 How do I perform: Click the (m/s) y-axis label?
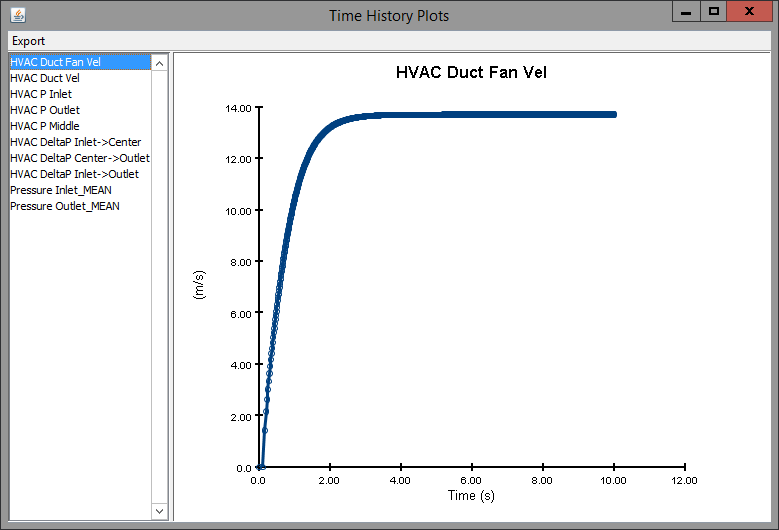point(198,286)
